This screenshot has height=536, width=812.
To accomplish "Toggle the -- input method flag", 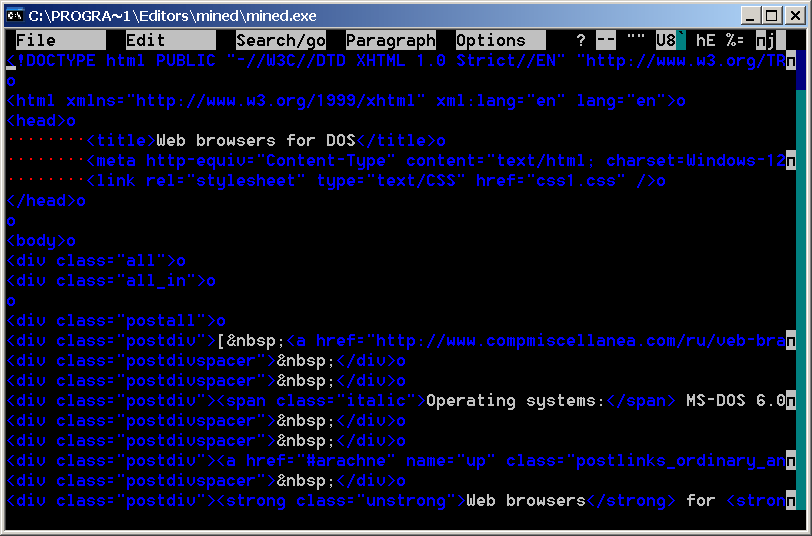I will [606, 41].
